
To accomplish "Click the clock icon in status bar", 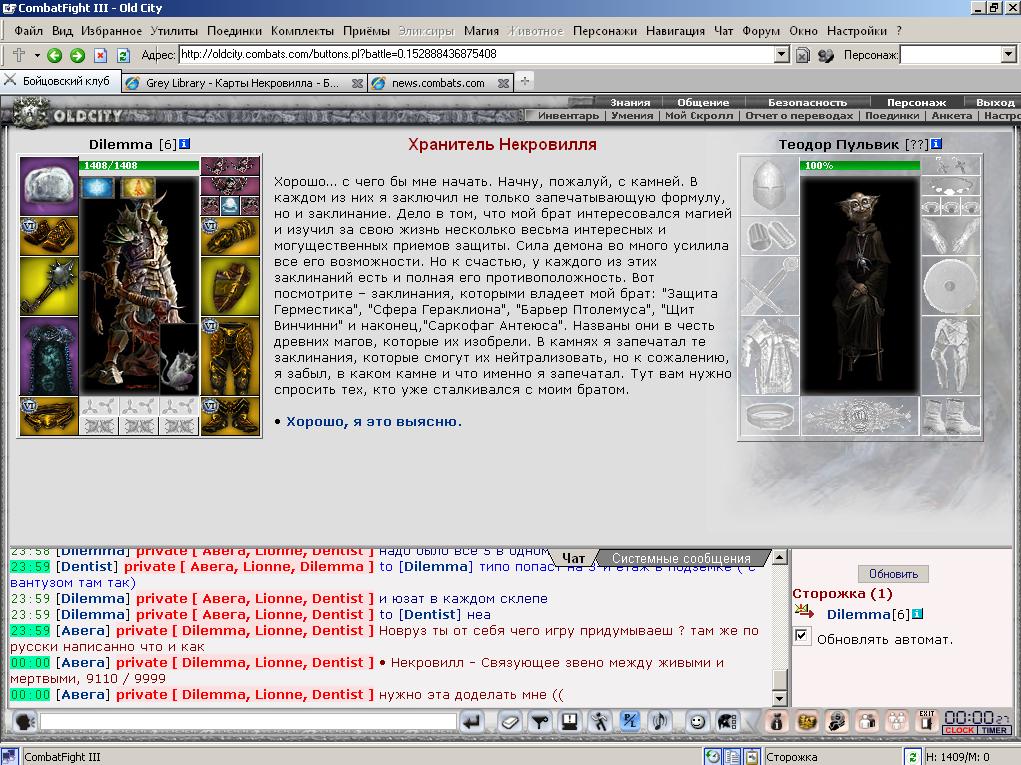I will tap(713, 757).
